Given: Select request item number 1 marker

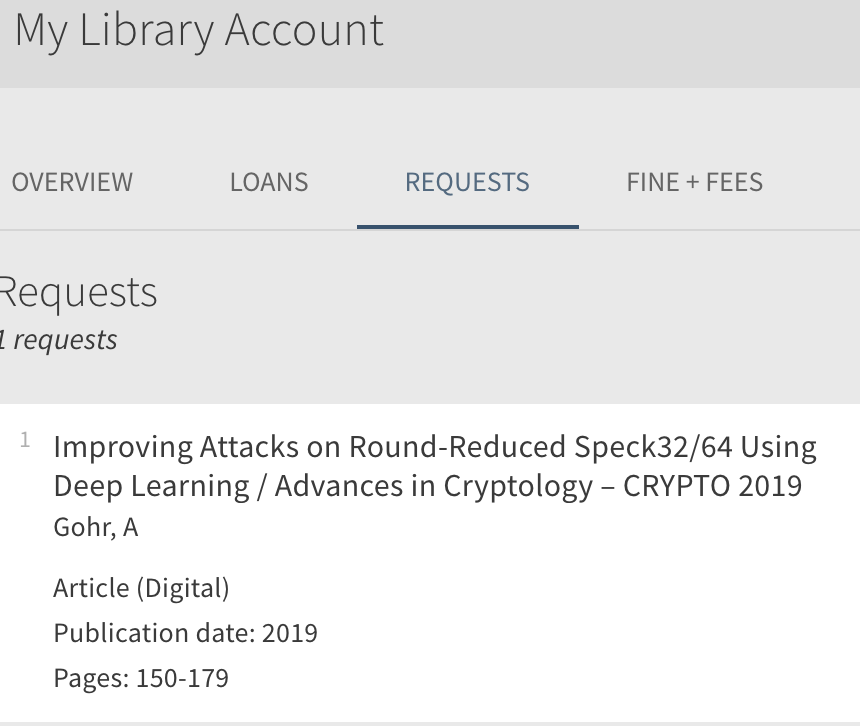Looking at the screenshot, I should tap(25, 440).
